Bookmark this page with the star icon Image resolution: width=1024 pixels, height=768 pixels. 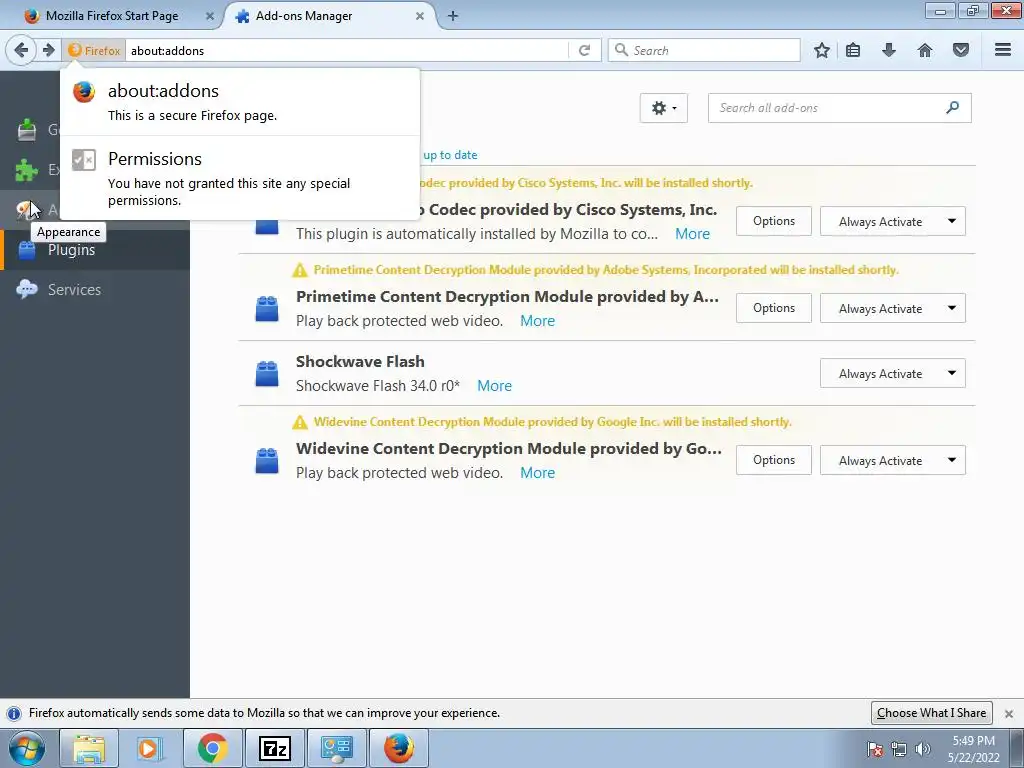[x=822, y=50]
